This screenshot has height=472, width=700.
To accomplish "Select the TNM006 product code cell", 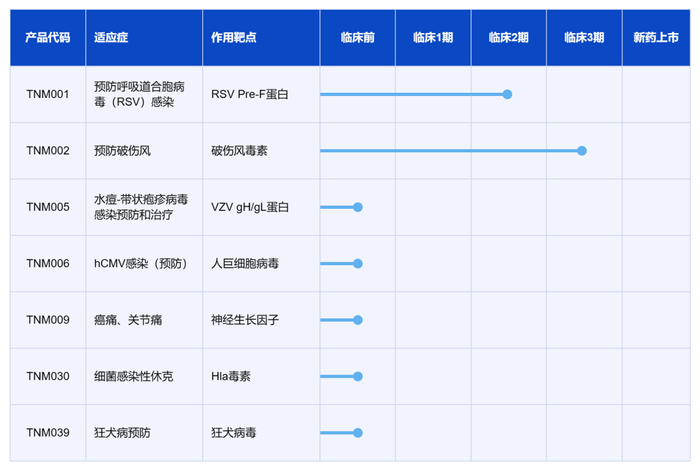I will pos(48,263).
